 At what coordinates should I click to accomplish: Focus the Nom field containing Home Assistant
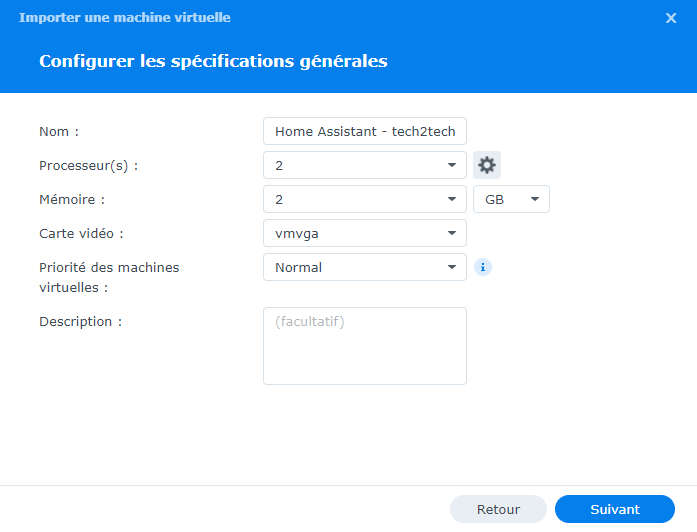(364, 131)
